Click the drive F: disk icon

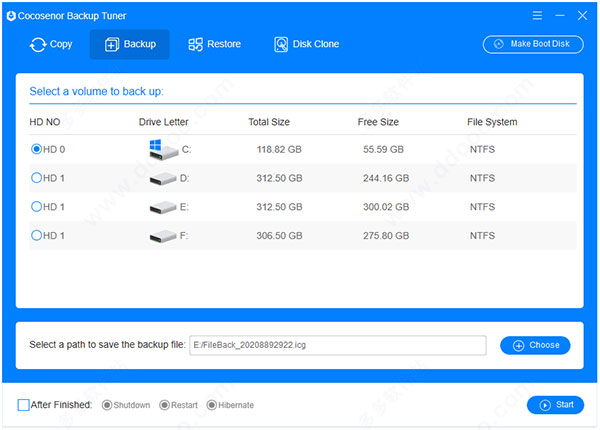point(163,236)
